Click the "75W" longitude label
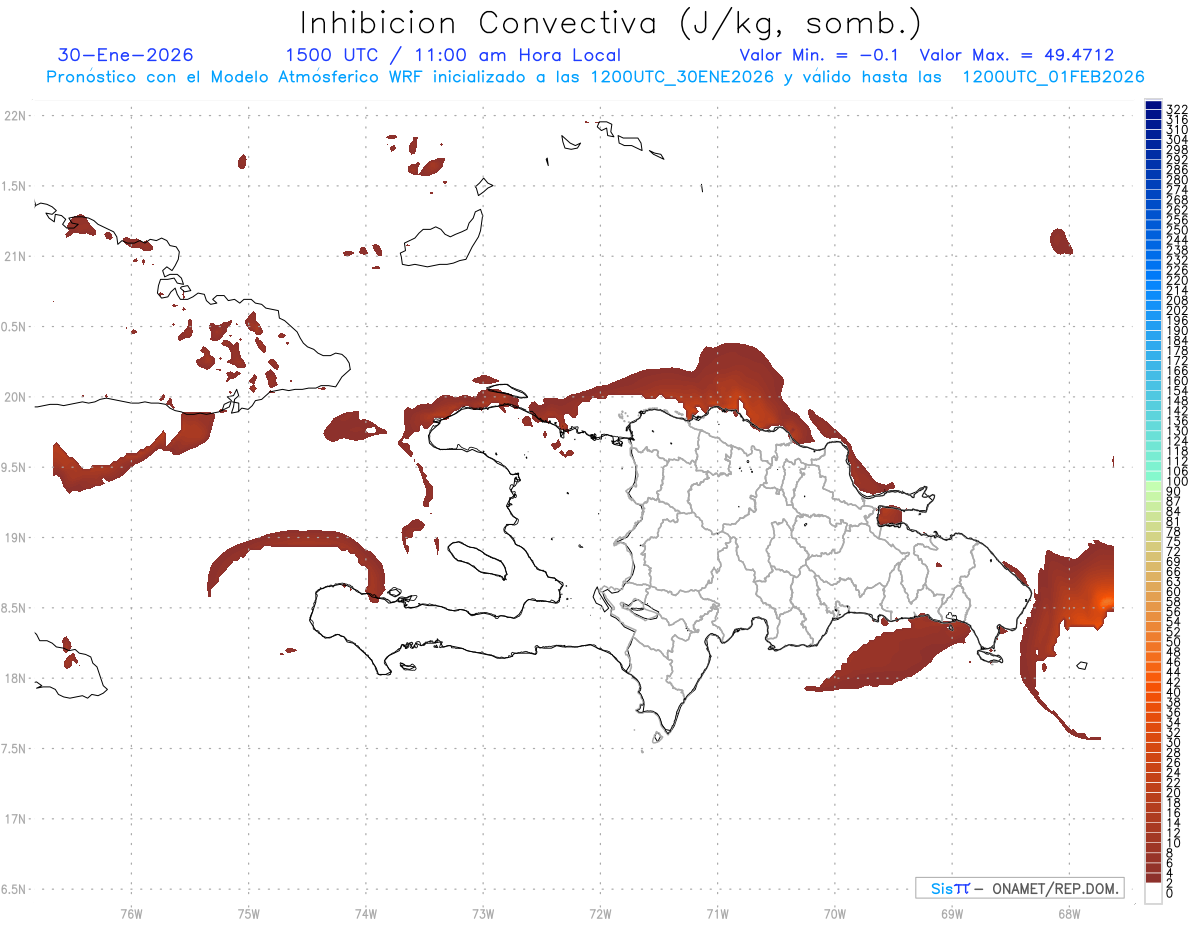This screenshot has height=927, width=1200. tap(248, 912)
